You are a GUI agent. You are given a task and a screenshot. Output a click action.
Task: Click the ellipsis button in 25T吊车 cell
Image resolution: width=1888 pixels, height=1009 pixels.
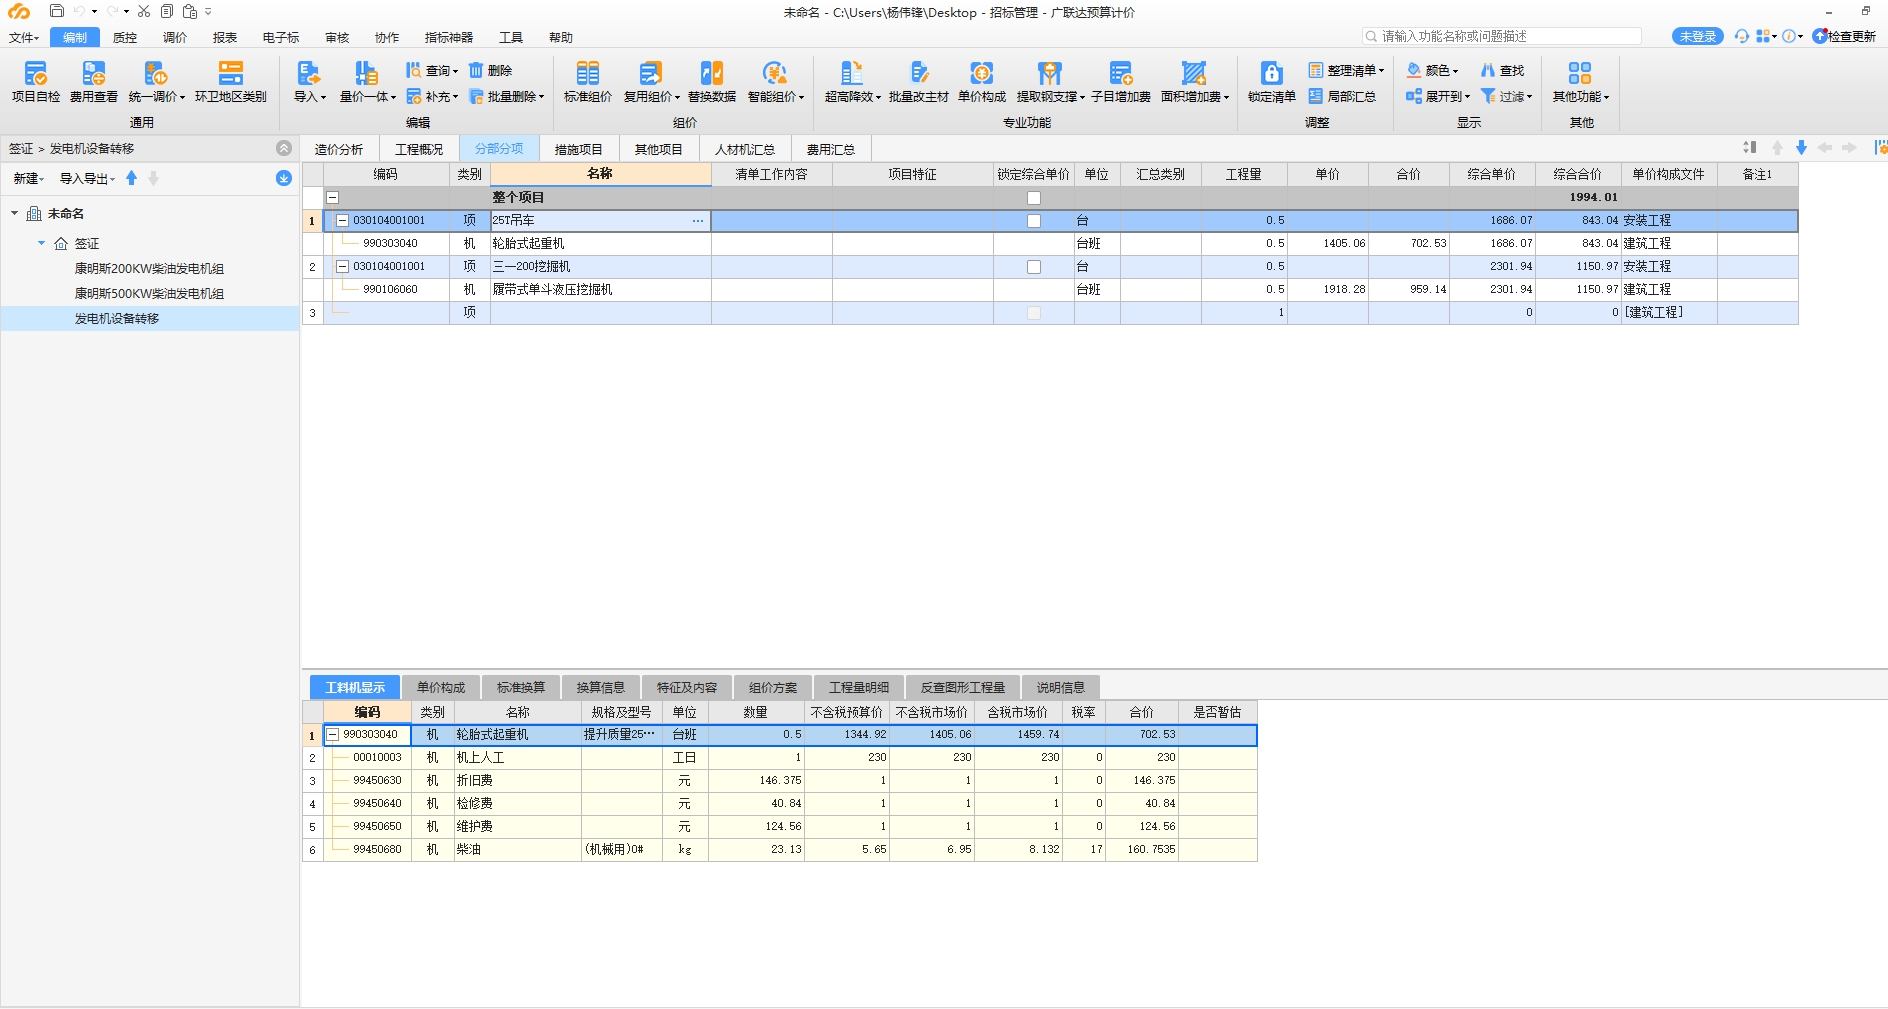(x=698, y=221)
